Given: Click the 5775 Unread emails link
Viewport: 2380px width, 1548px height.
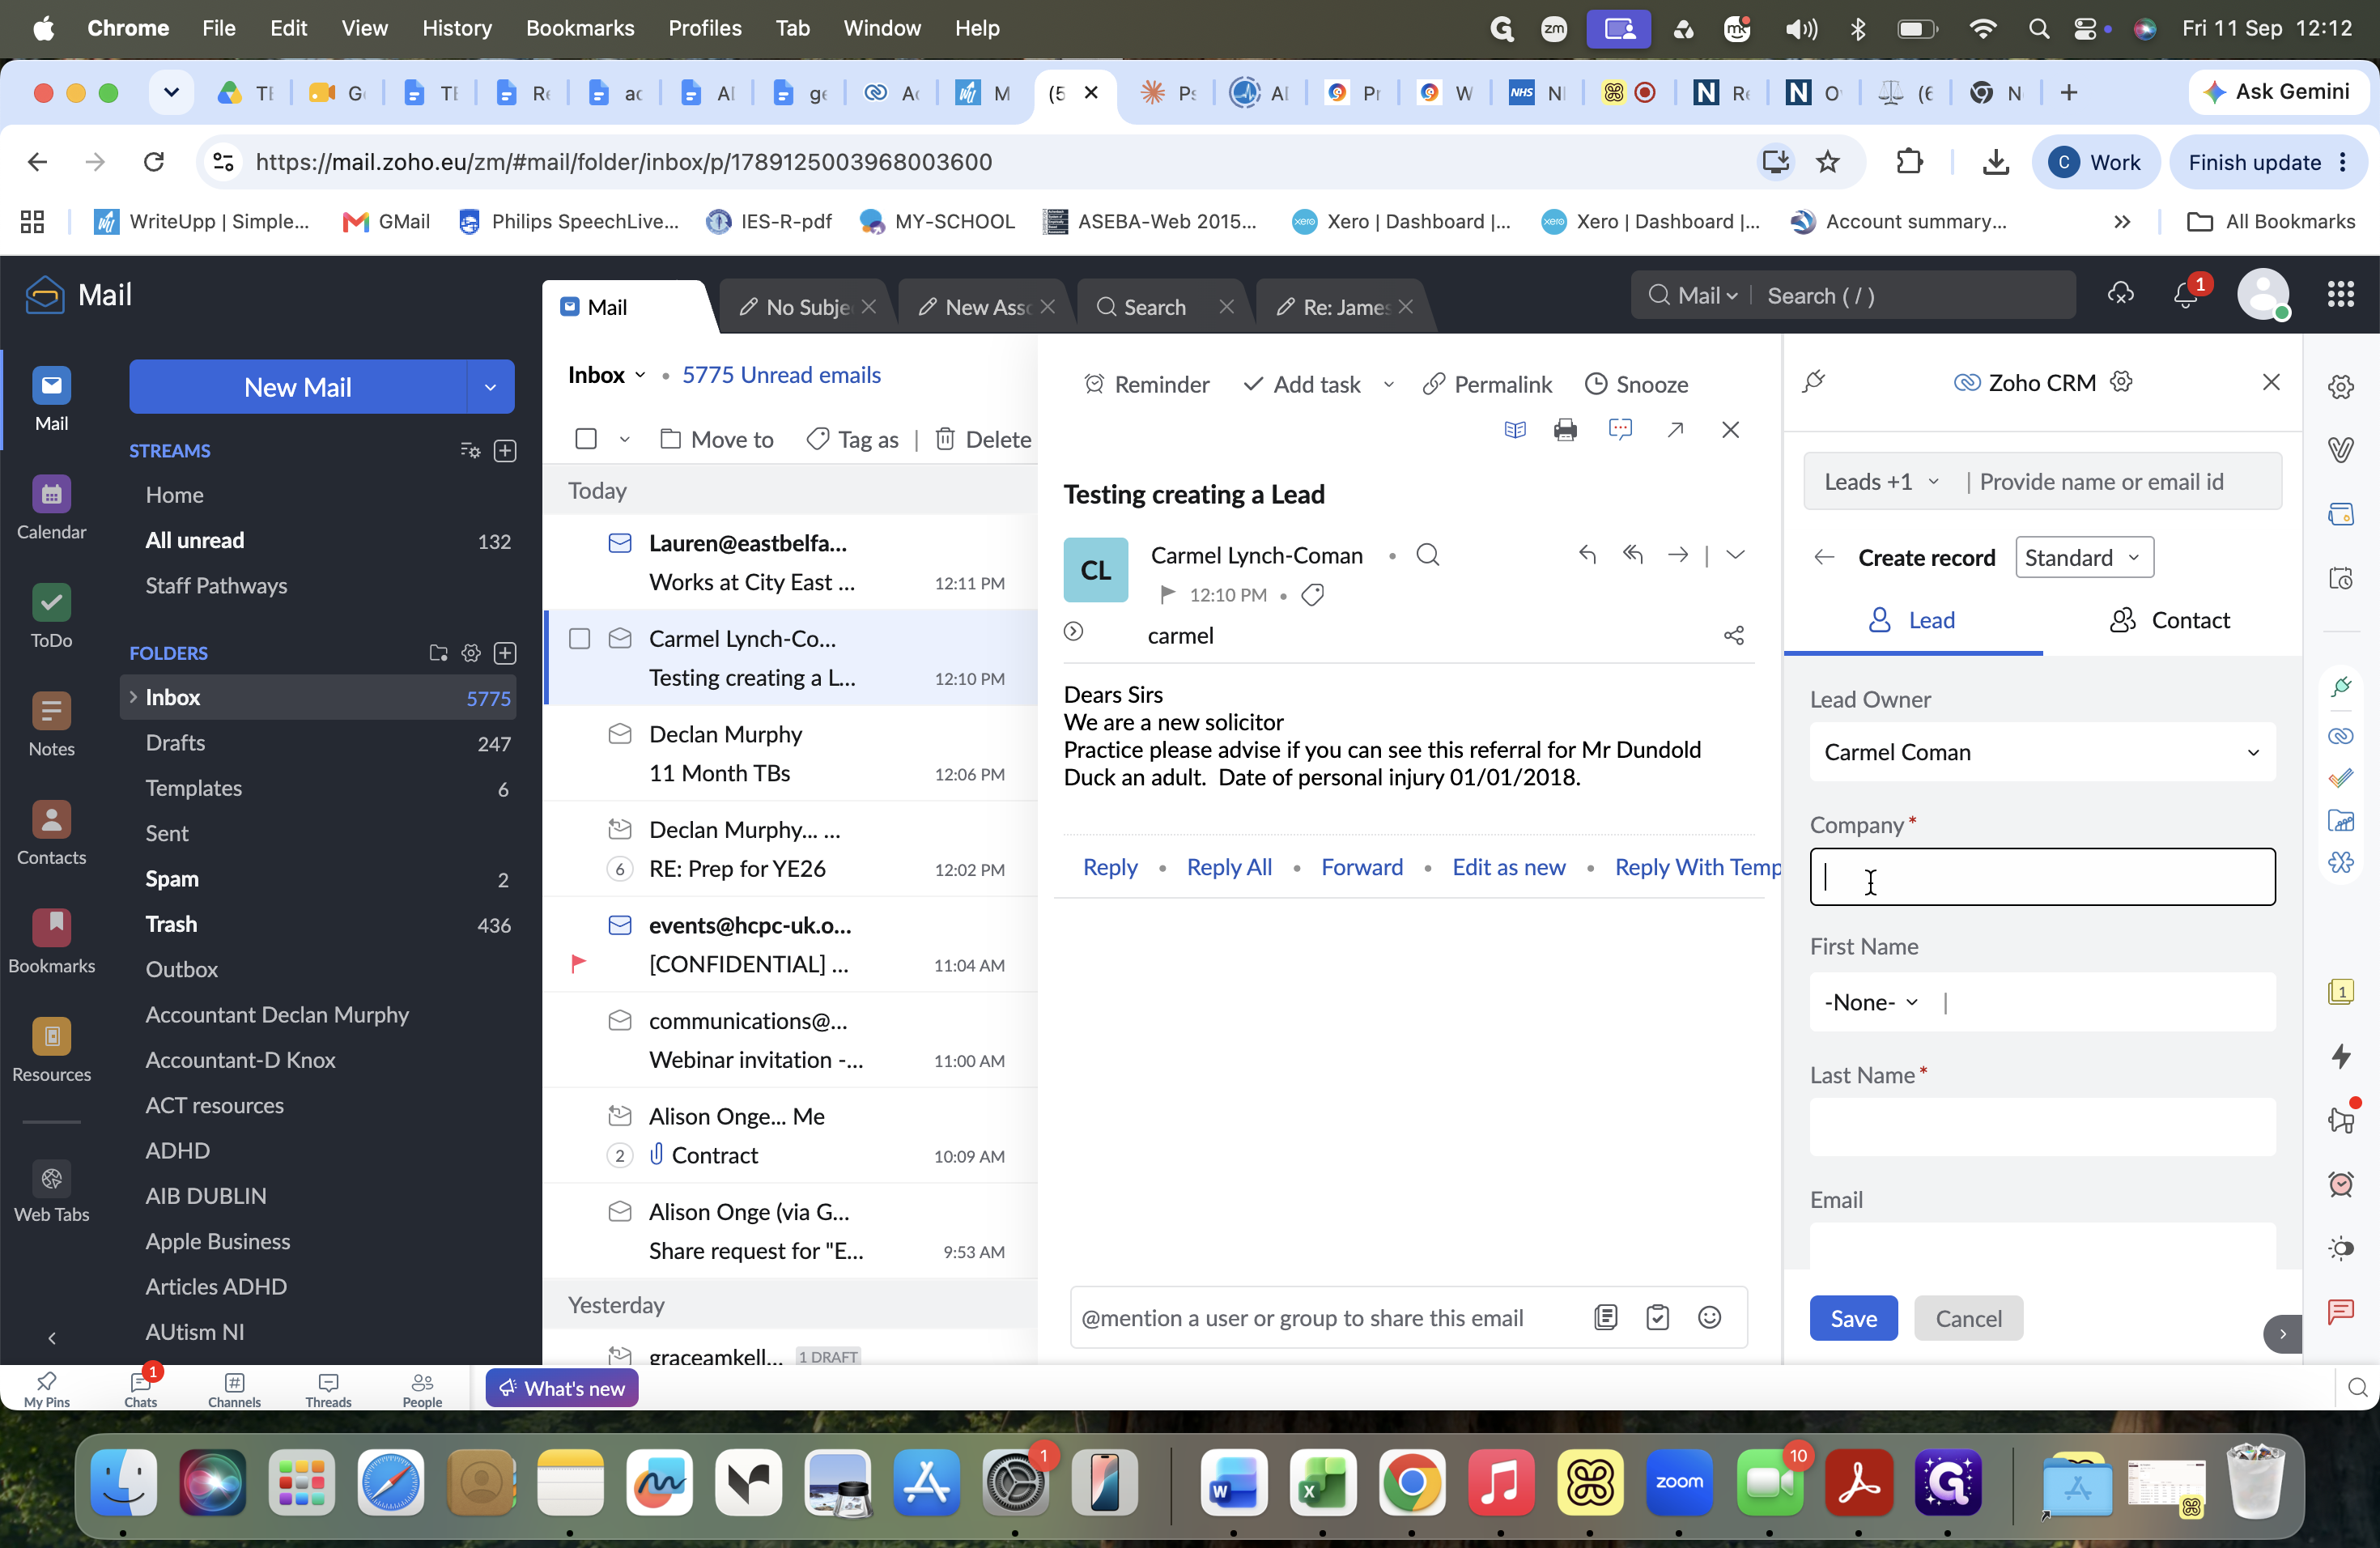Looking at the screenshot, I should tap(781, 375).
